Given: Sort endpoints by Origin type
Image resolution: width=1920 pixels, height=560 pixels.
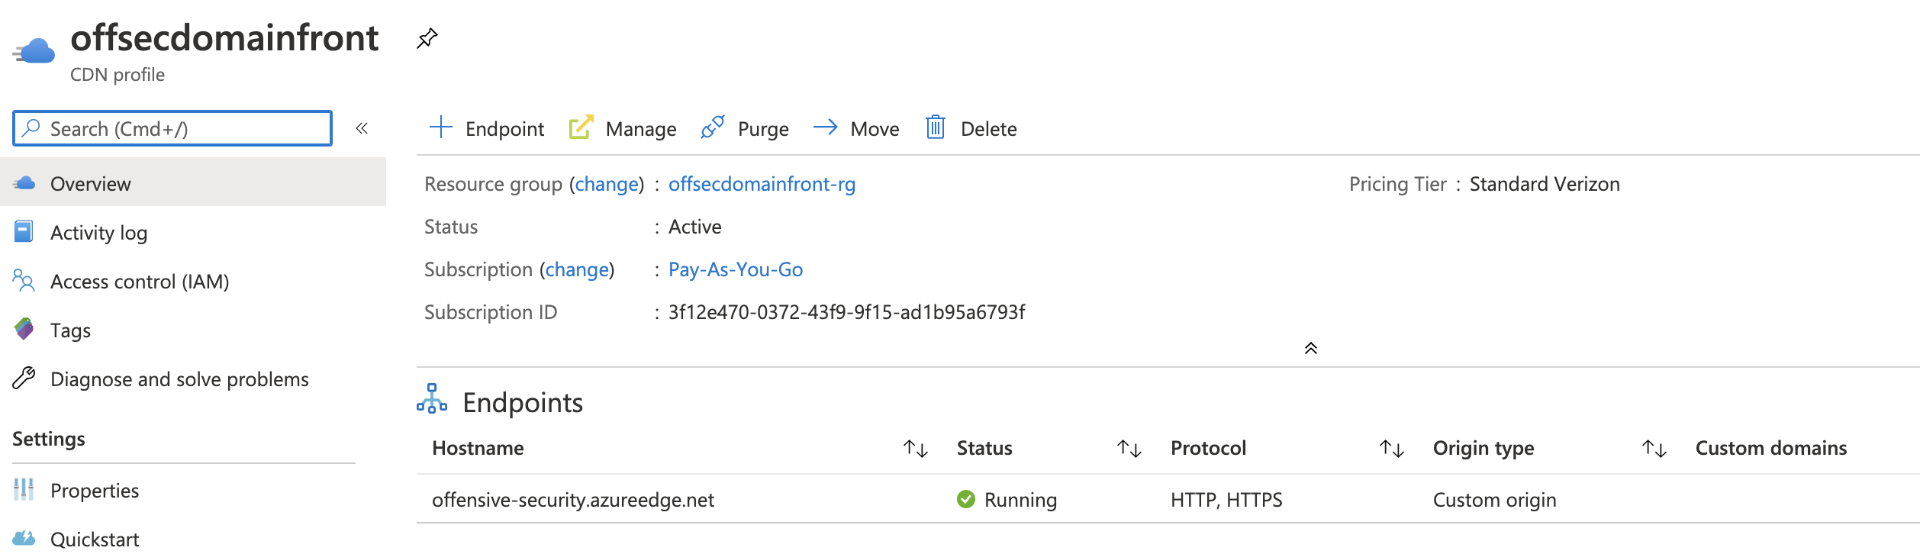Looking at the screenshot, I should click(x=1655, y=448).
